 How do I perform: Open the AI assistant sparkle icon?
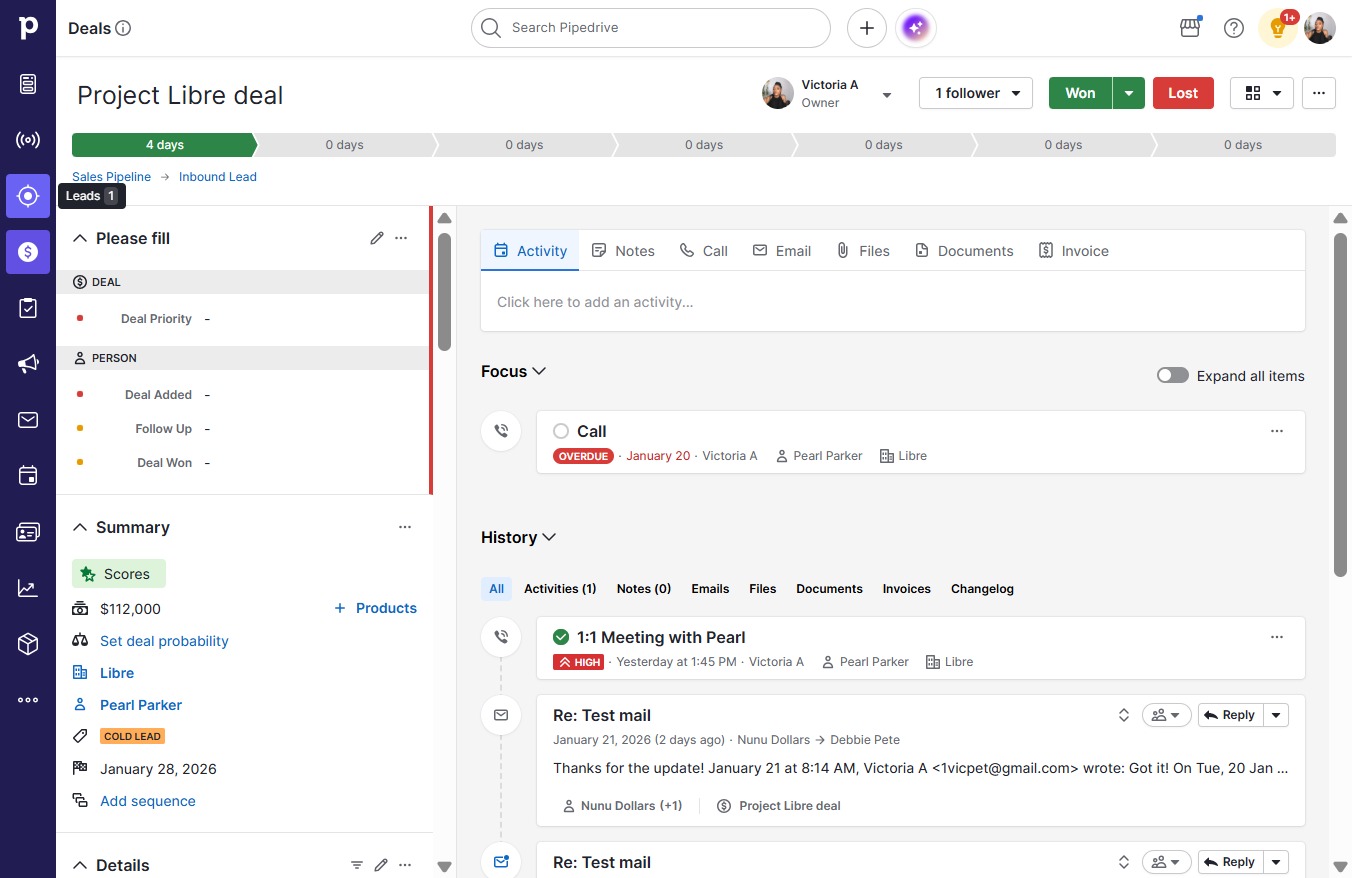916,28
